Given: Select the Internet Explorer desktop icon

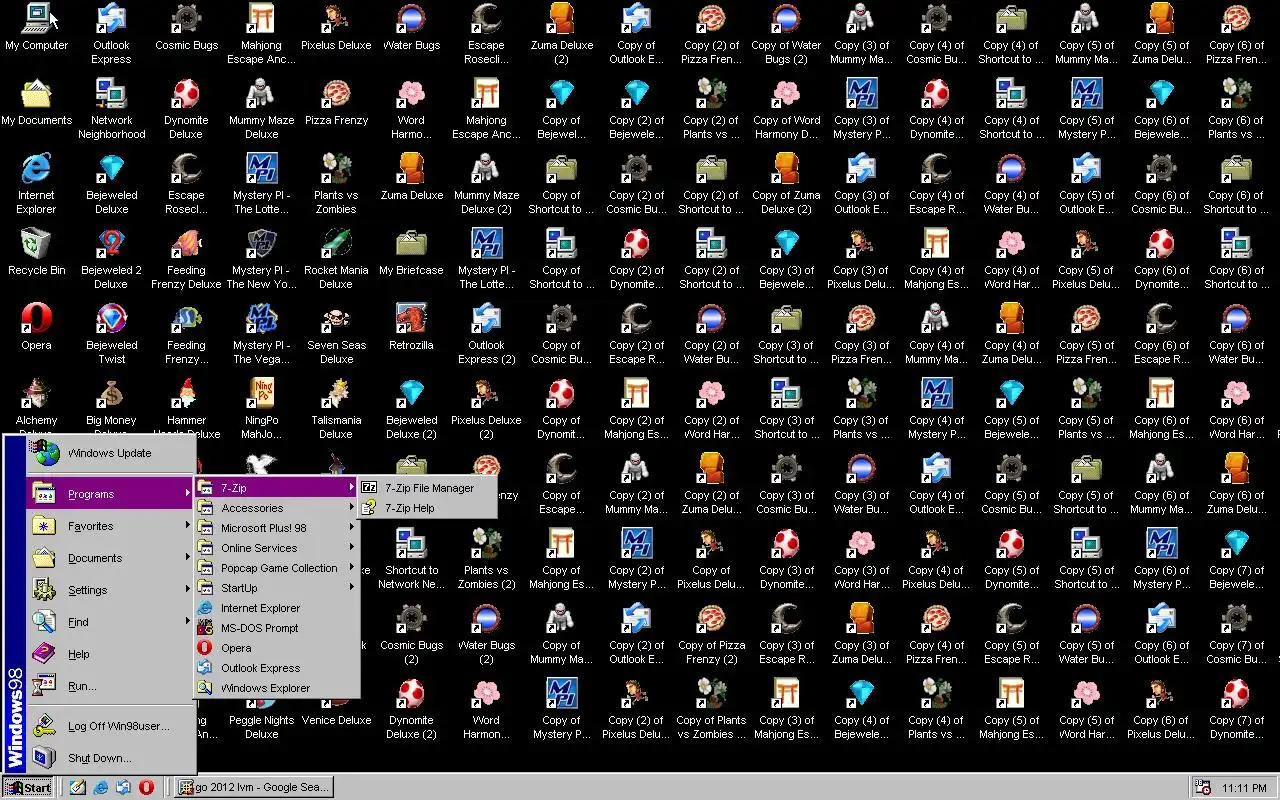Looking at the screenshot, I should point(36,184).
